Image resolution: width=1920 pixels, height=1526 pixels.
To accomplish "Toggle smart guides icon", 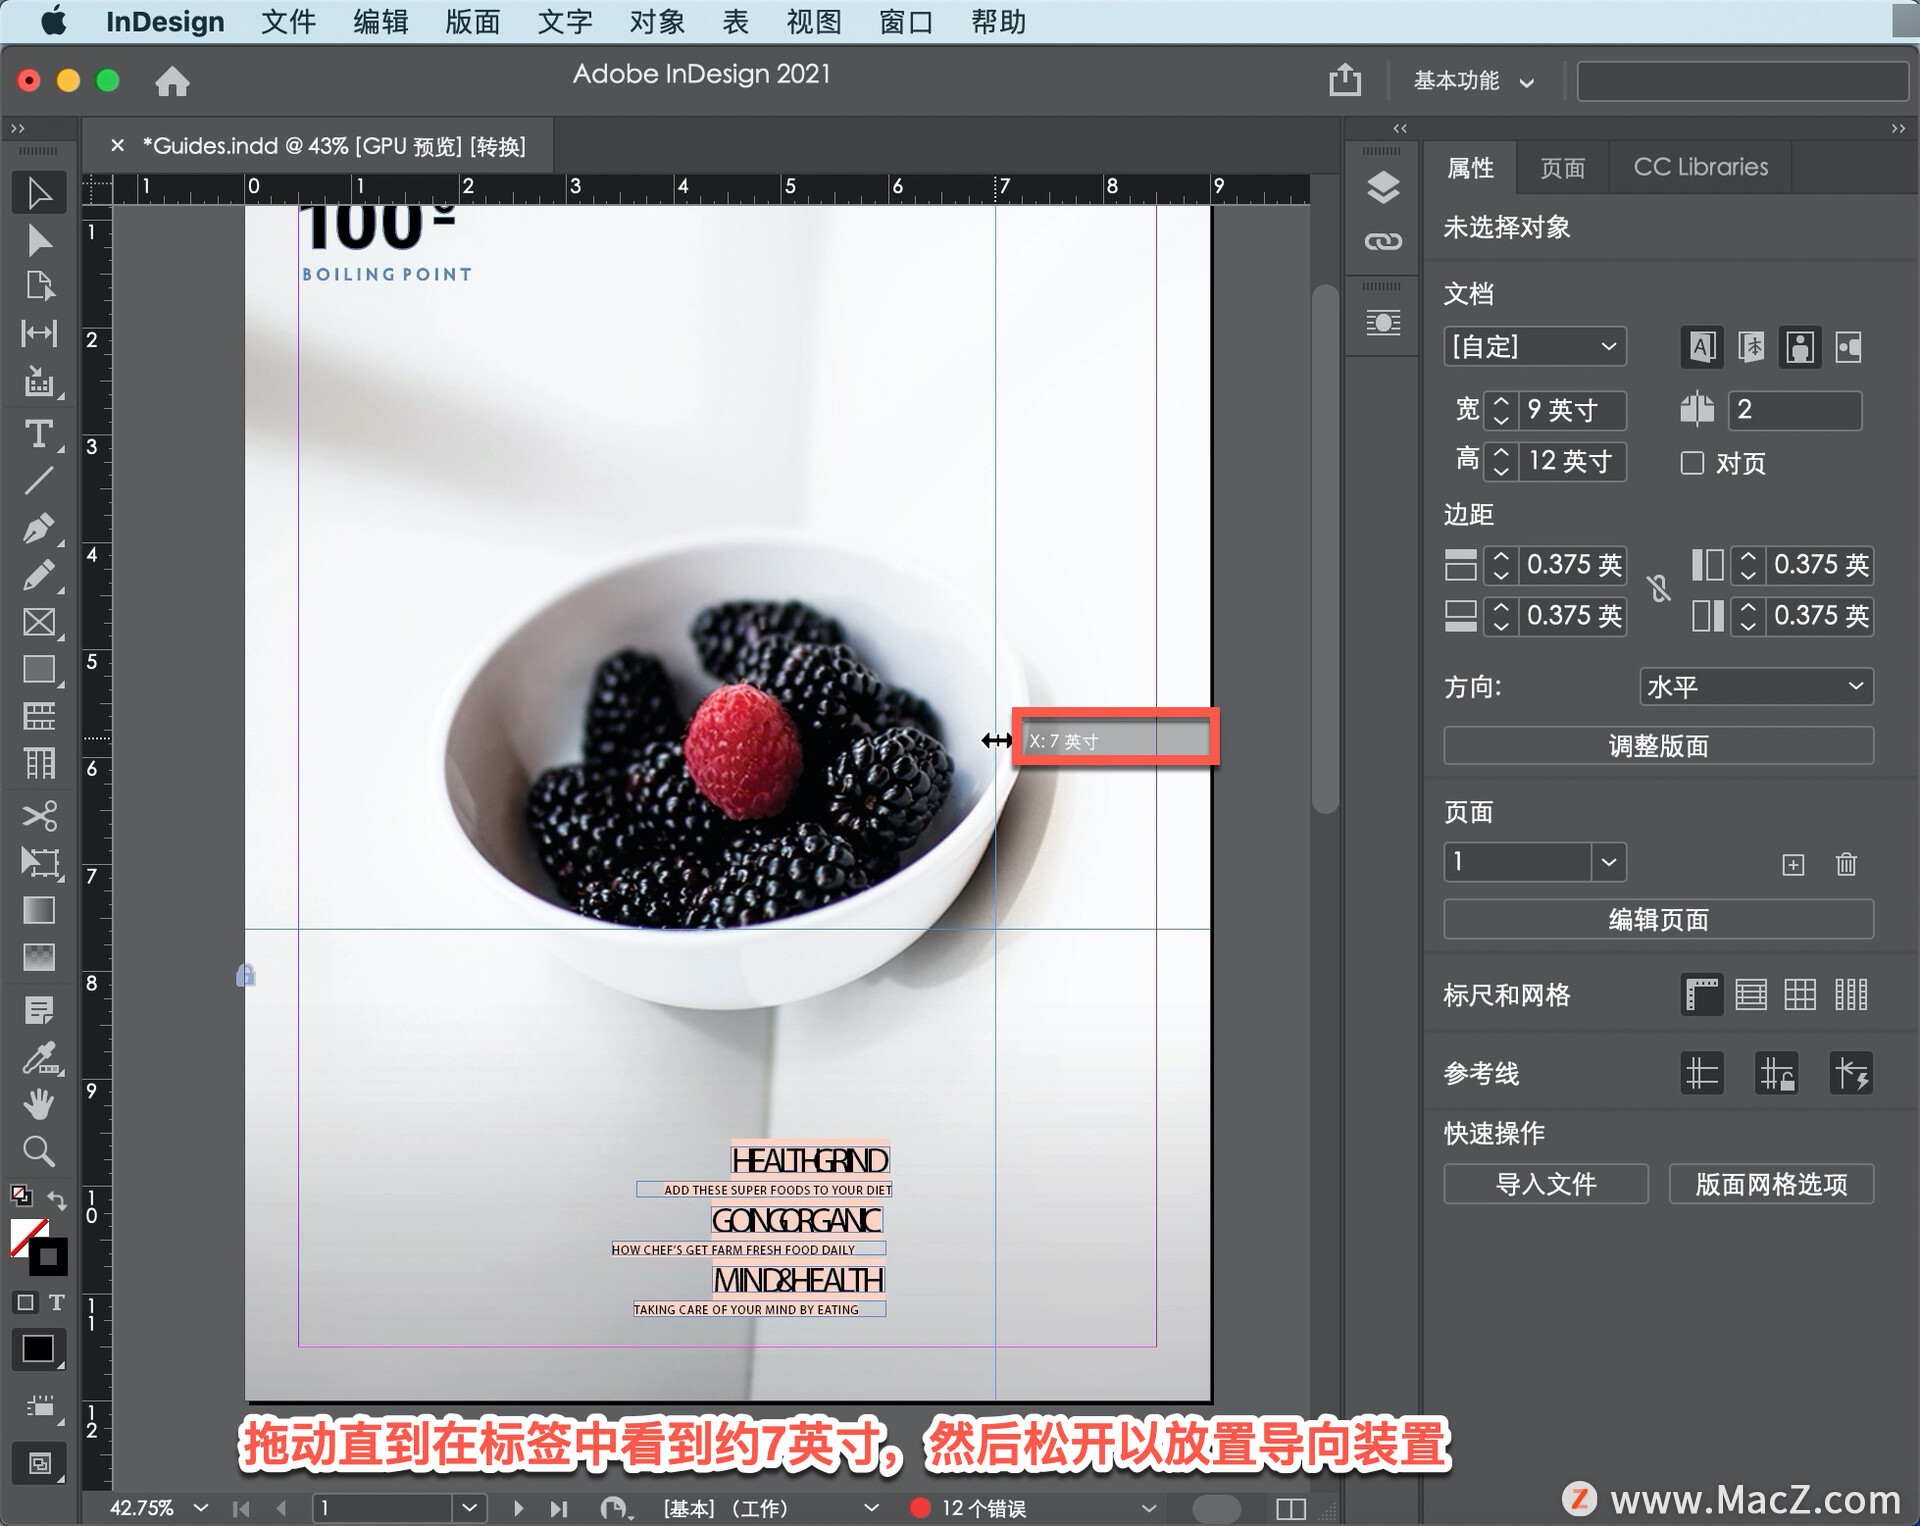I will pyautogui.click(x=1851, y=1074).
